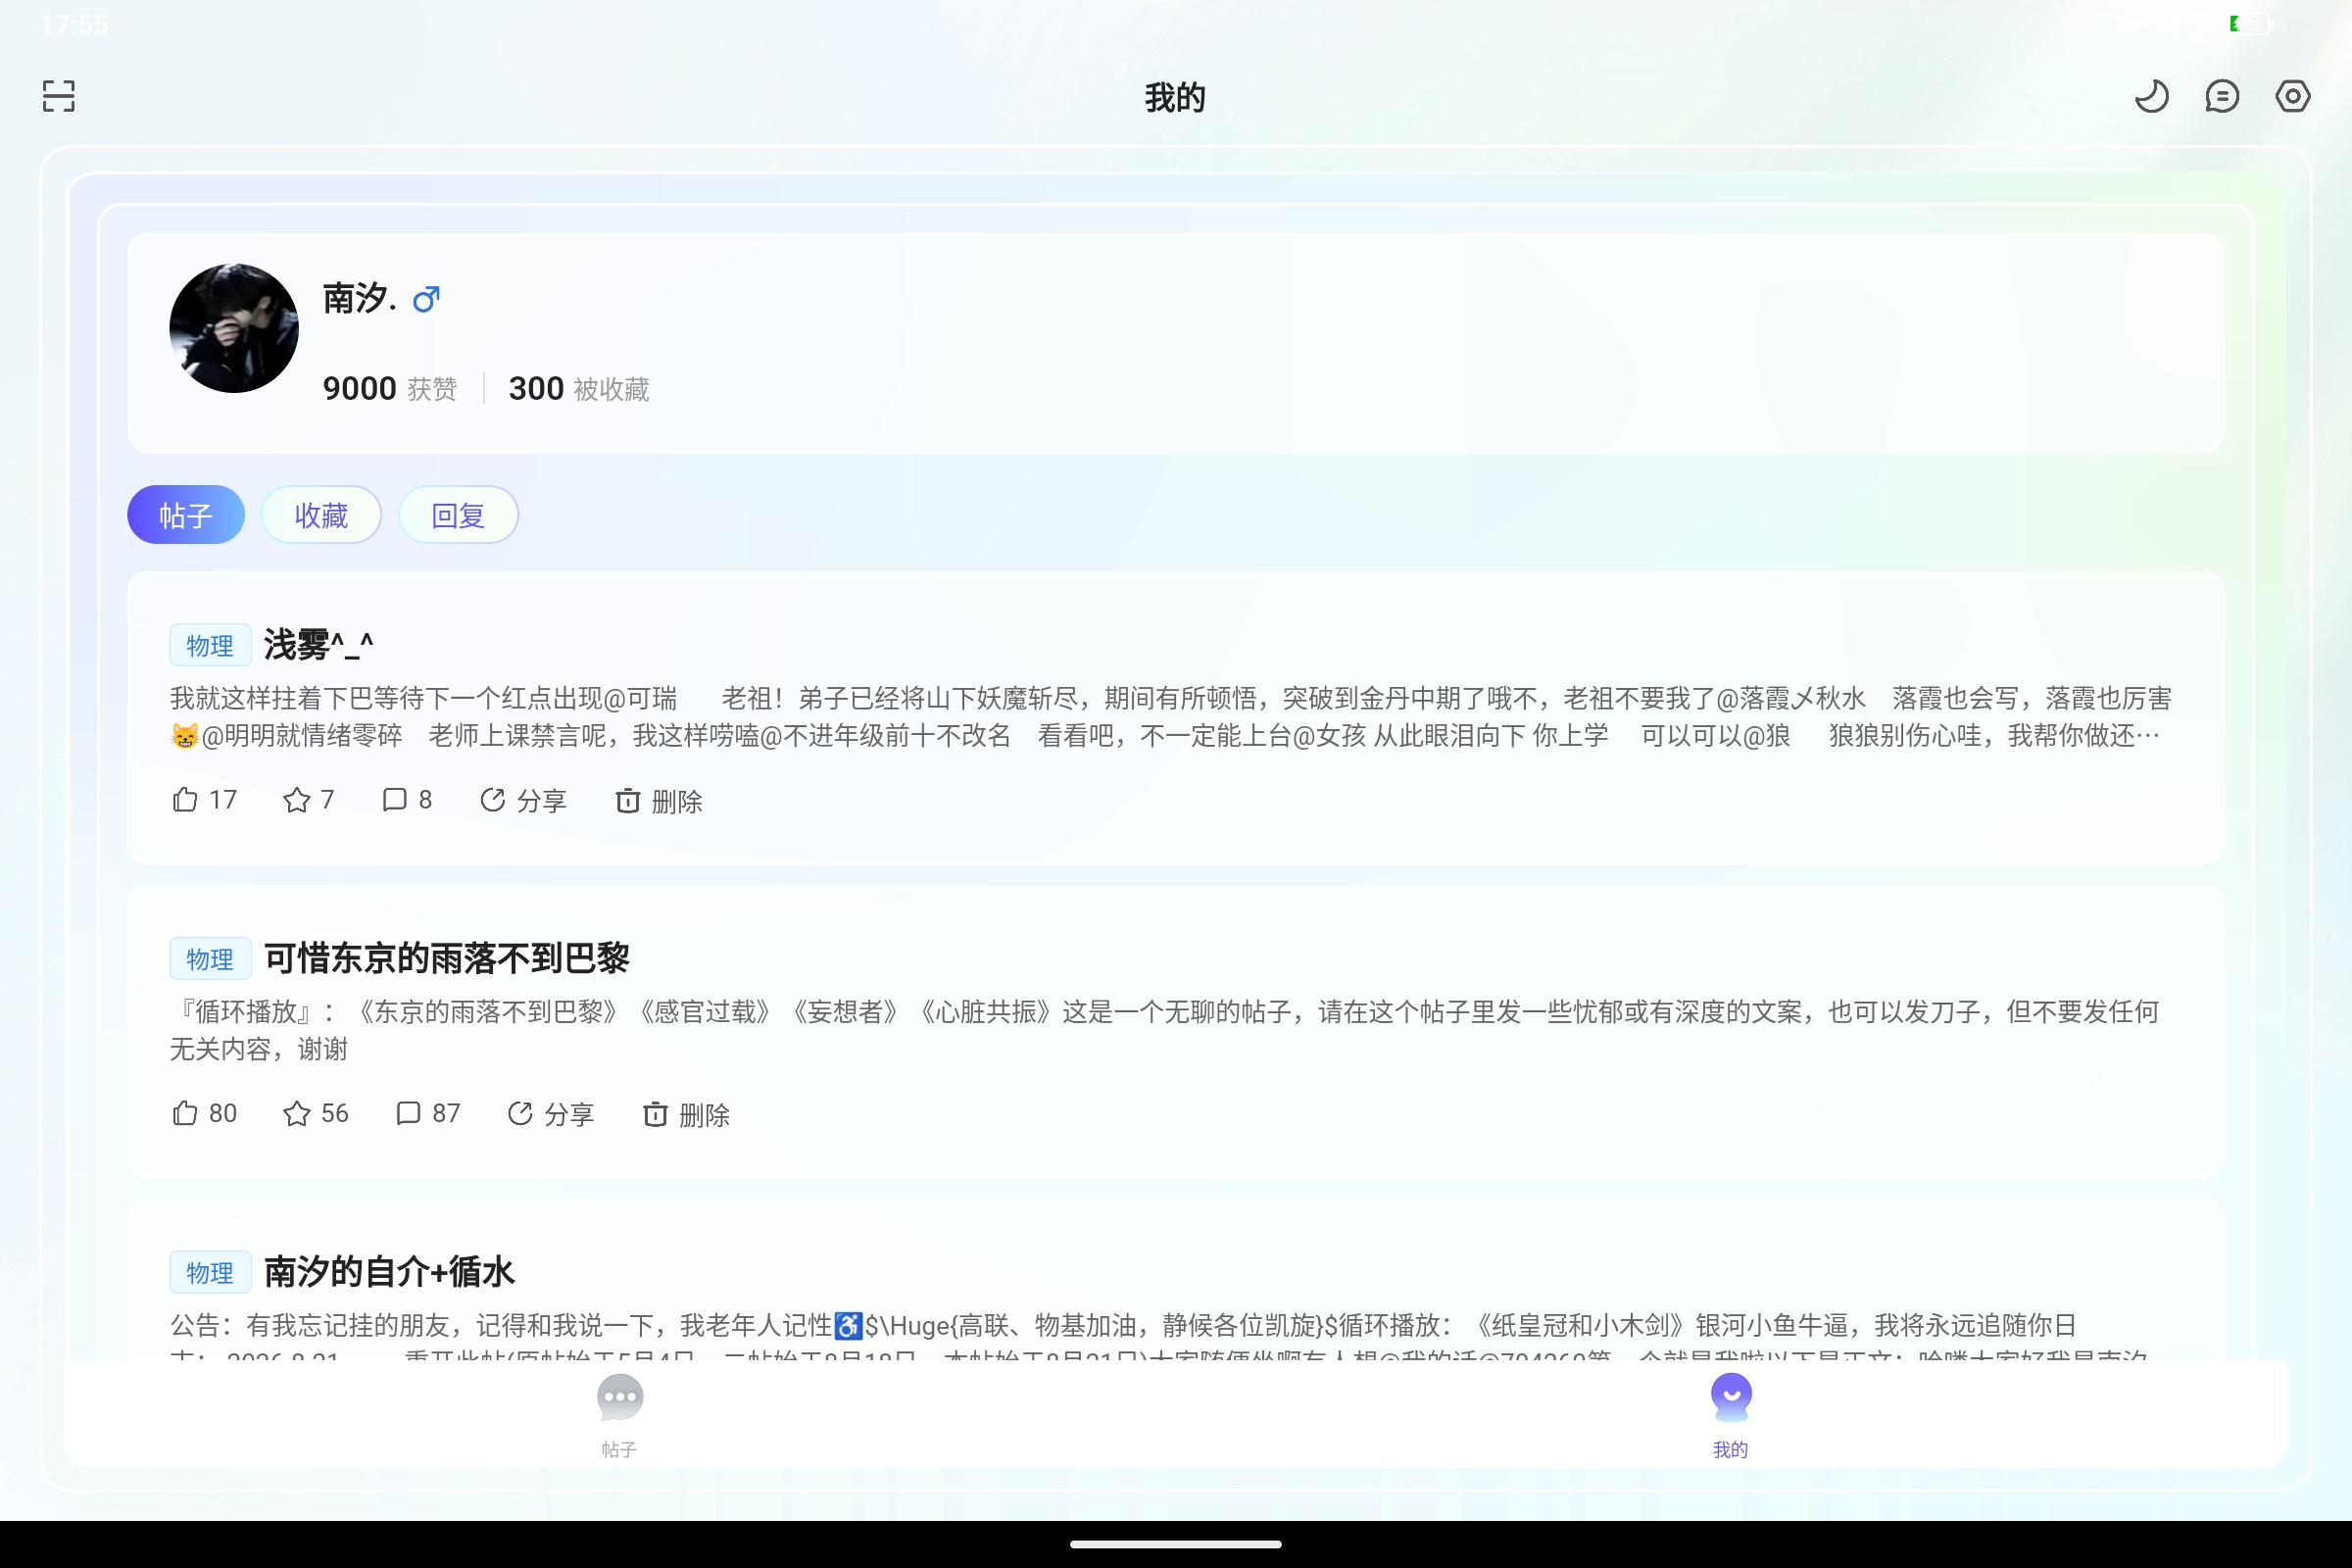Screen dimensions: 2352x1568
Task: Delete the 浅雾^_^ post
Action: coord(659,800)
